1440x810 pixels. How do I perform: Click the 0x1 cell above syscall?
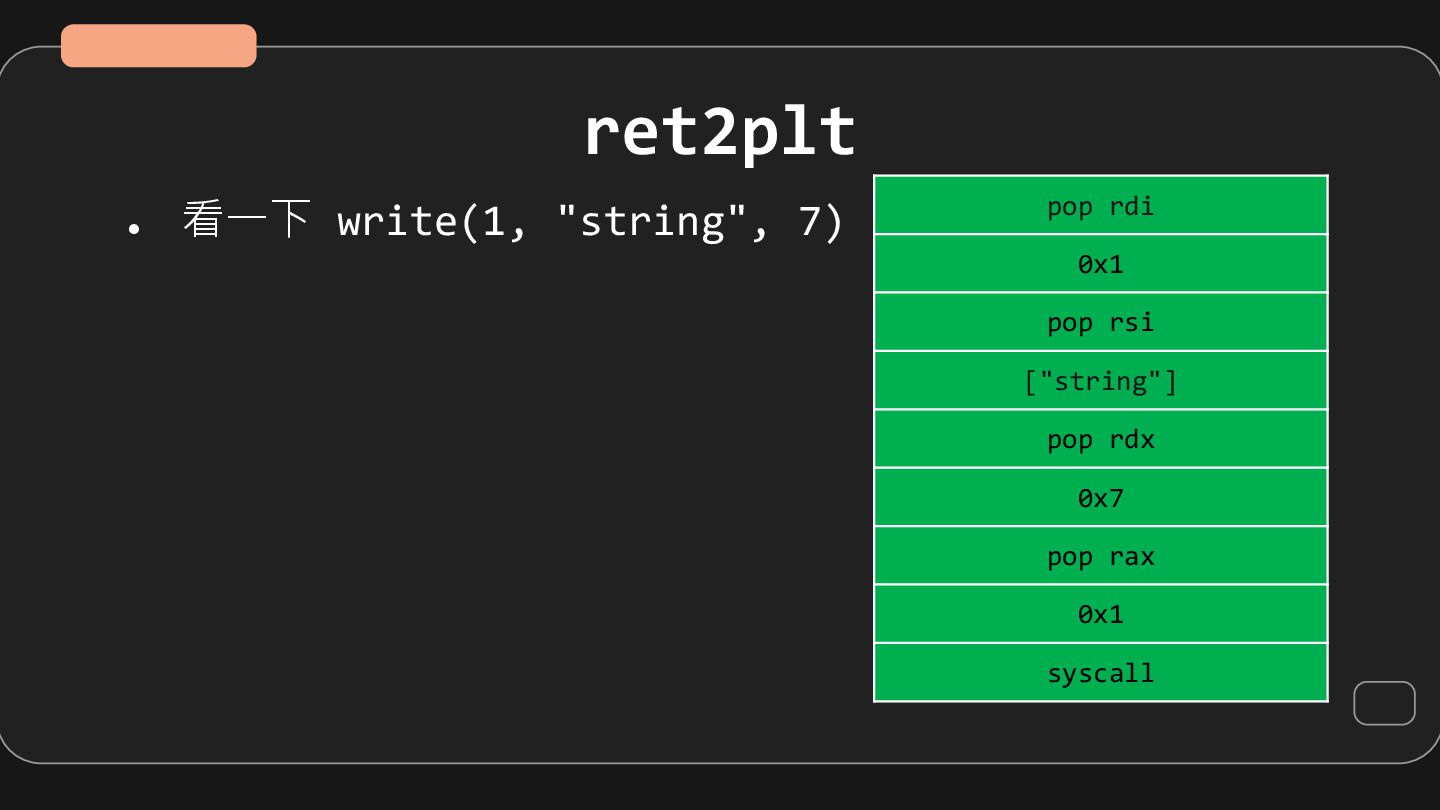tap(1100, 614)
